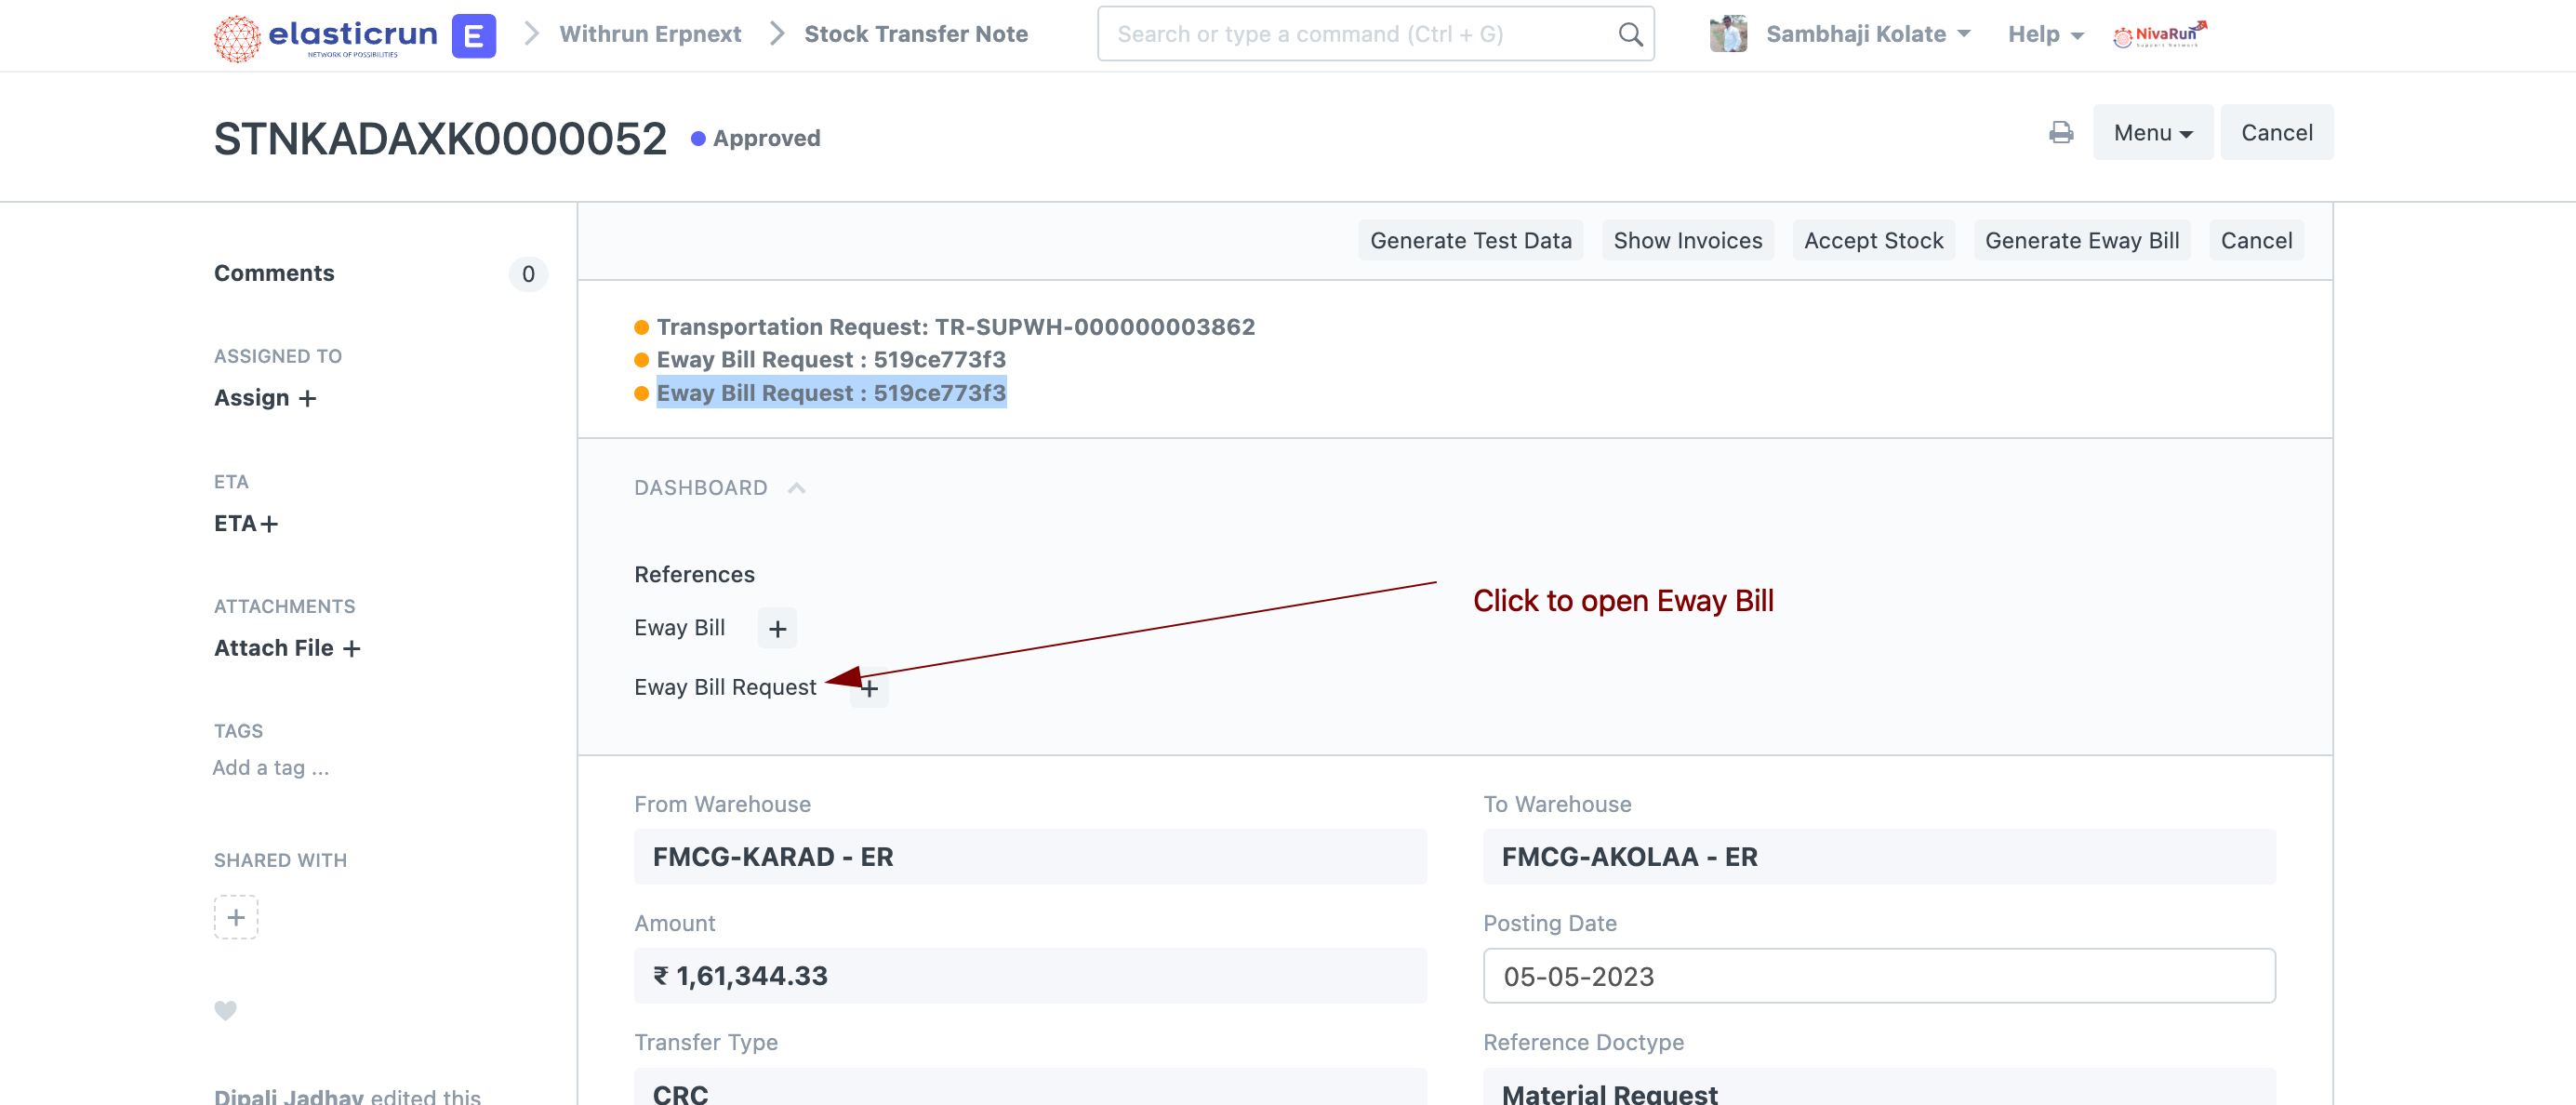Screen dimensions: 2576x1105
Task: Add a shared user with the dashed plus box
Action: coord(236,918)
